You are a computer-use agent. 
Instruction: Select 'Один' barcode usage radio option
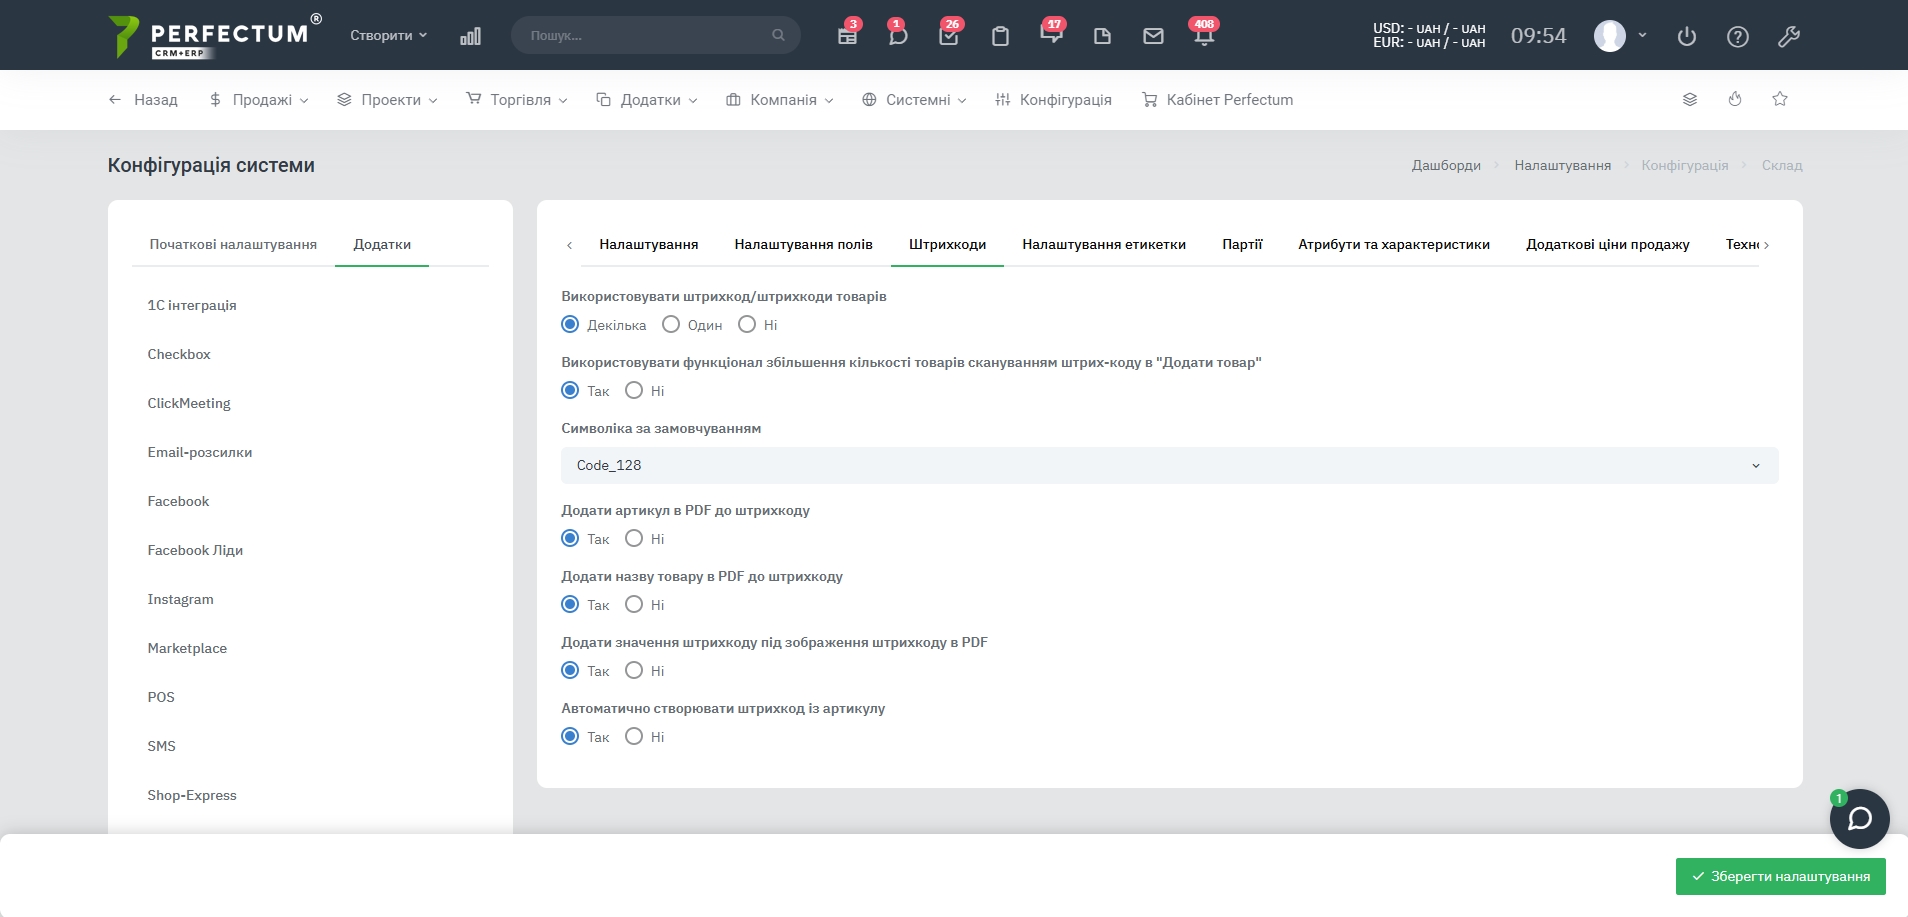671,324
